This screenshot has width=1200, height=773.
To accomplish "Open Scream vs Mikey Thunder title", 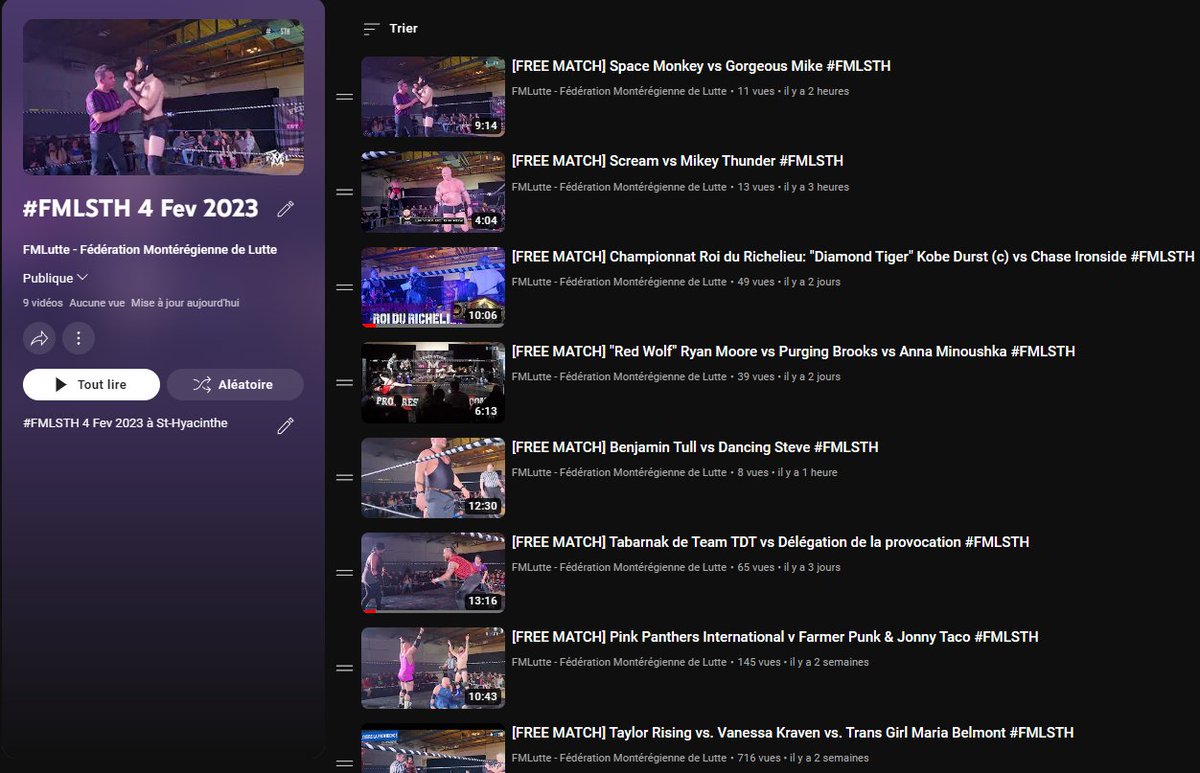I will pos(677,161).
